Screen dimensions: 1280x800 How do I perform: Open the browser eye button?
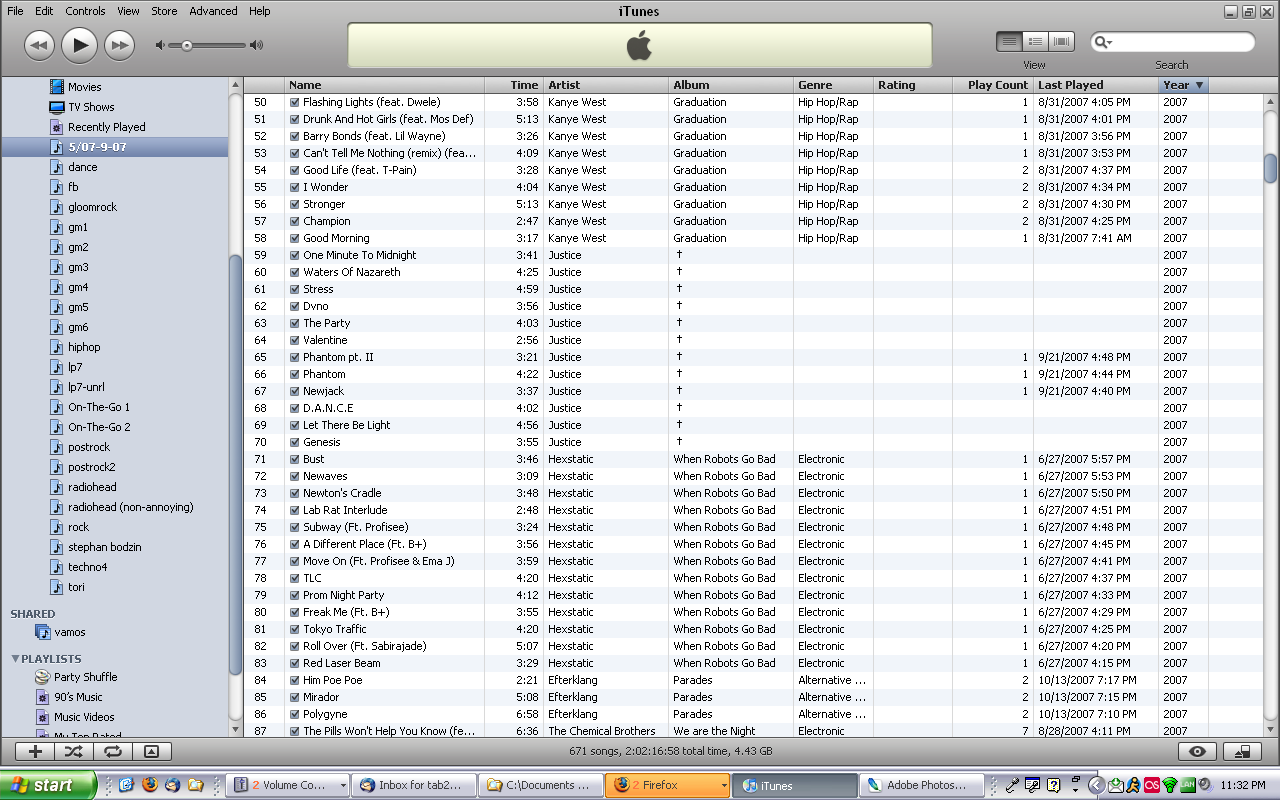click(1197, 752)
